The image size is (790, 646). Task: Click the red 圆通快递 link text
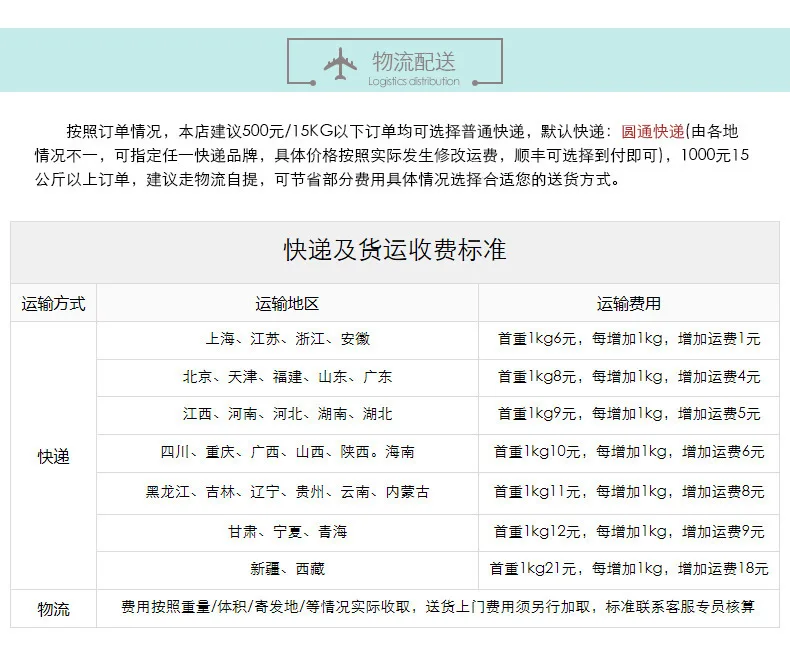tap(652, 132)
